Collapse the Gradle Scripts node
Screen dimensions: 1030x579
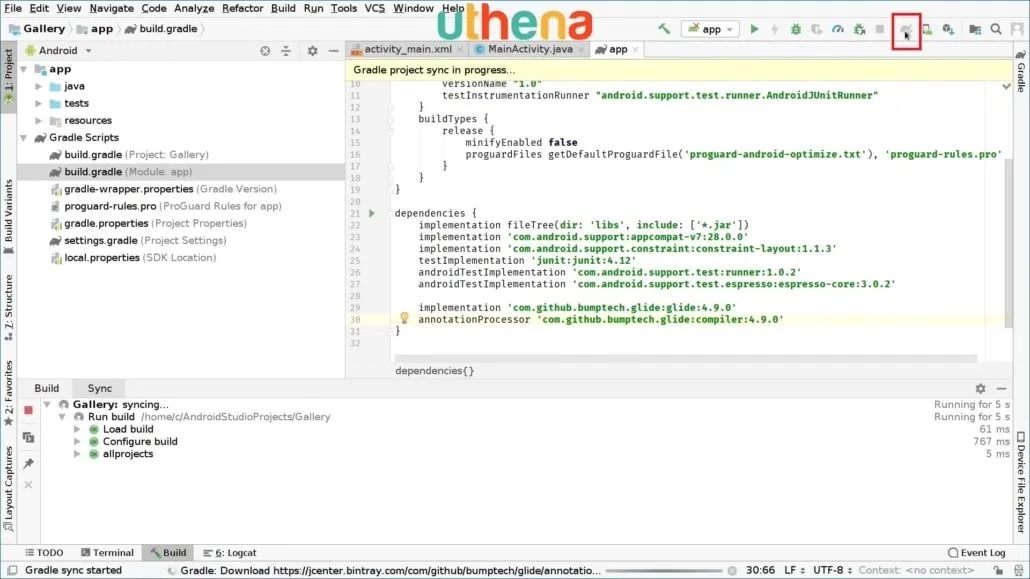coord(24,137)
